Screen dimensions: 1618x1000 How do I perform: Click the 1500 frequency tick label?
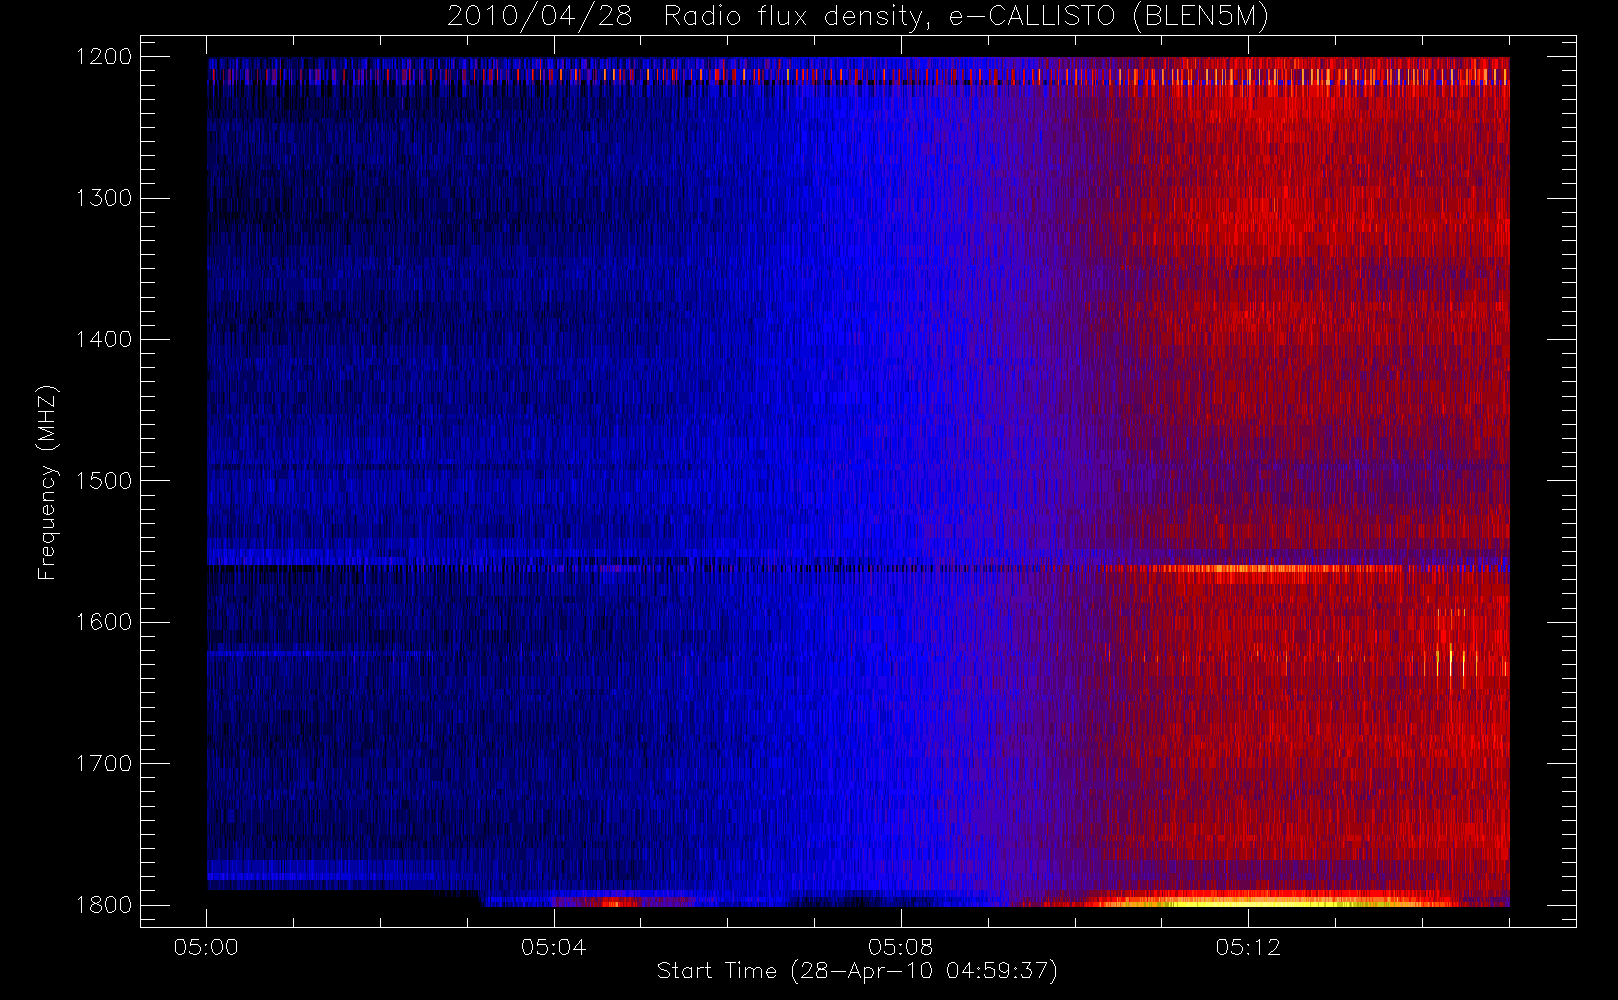pyautogui.click(x=104, y=481)
